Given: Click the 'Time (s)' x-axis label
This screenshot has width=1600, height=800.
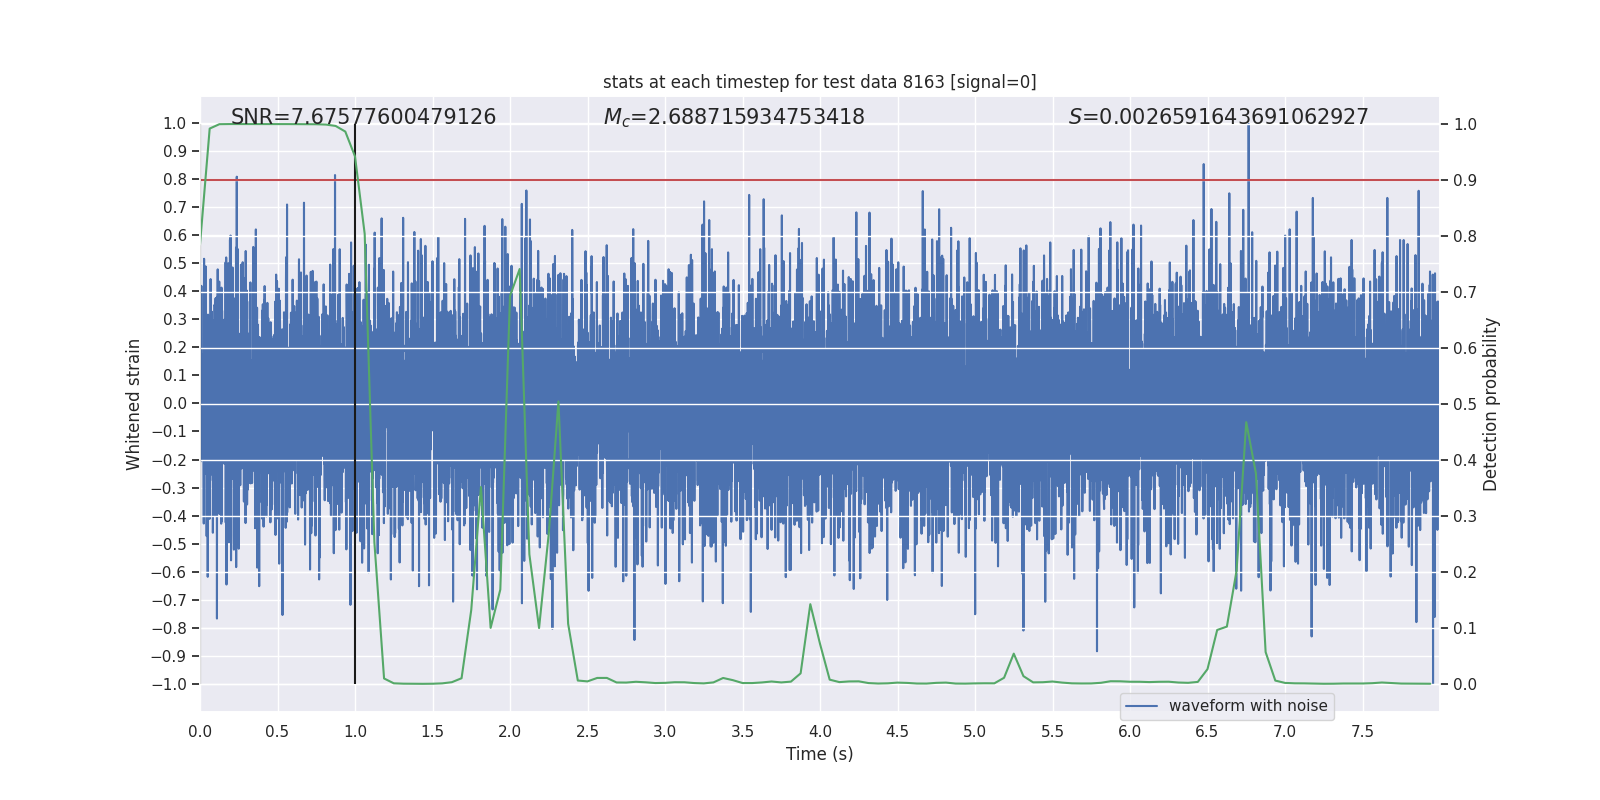Looking at the screenshot, I should pyautogui.click(x=819, y=754).
